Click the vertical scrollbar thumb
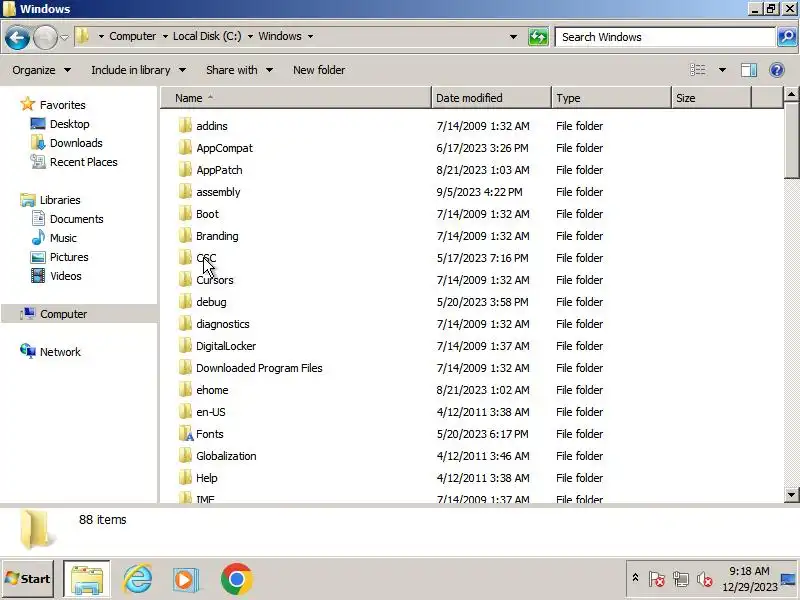This screenshot has width=800, height=600. point(791,140)
